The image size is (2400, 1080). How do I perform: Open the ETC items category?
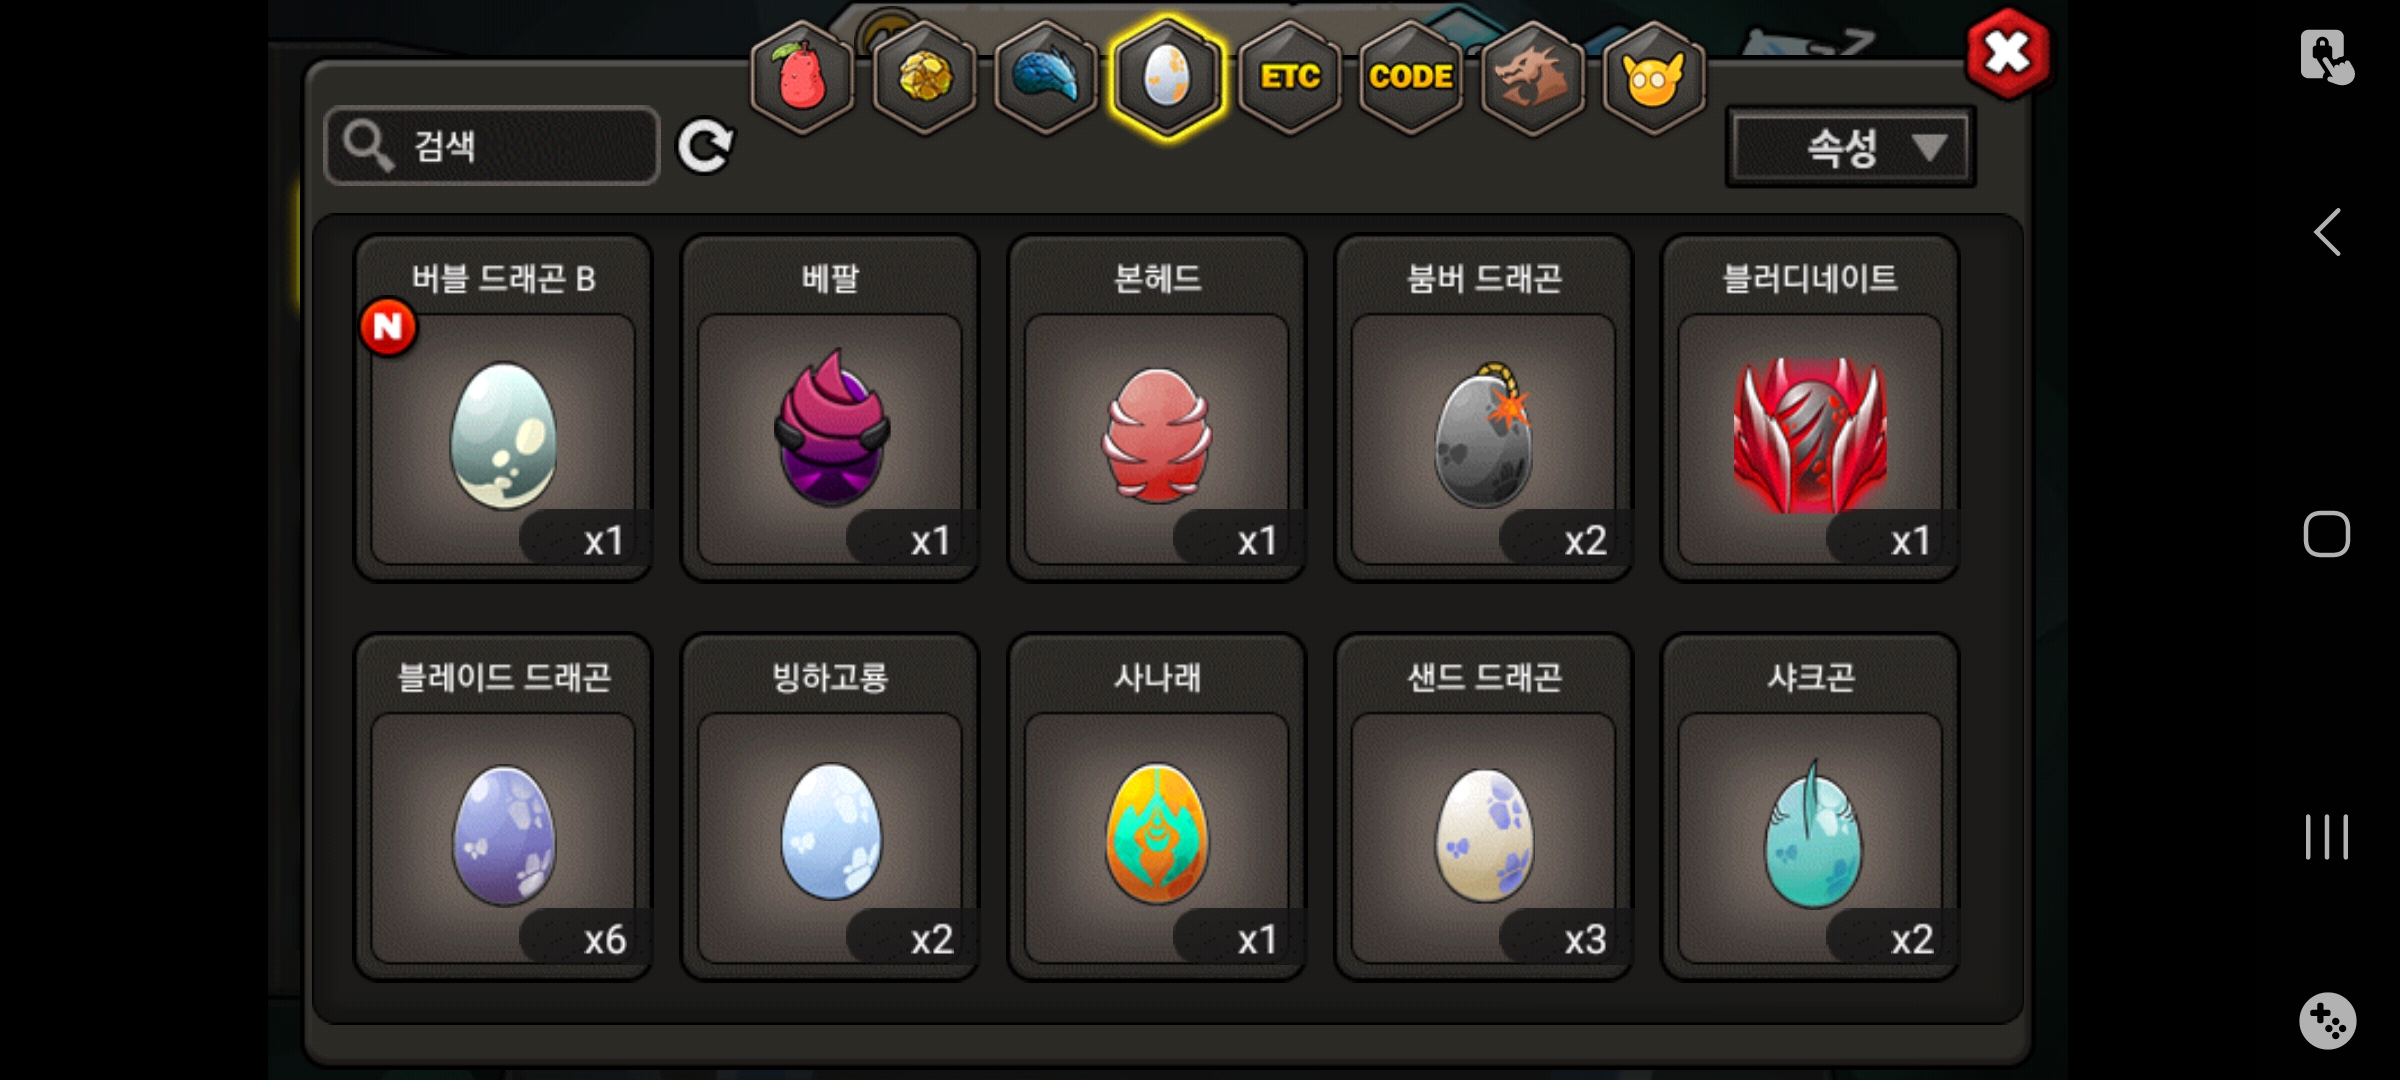1290,77
